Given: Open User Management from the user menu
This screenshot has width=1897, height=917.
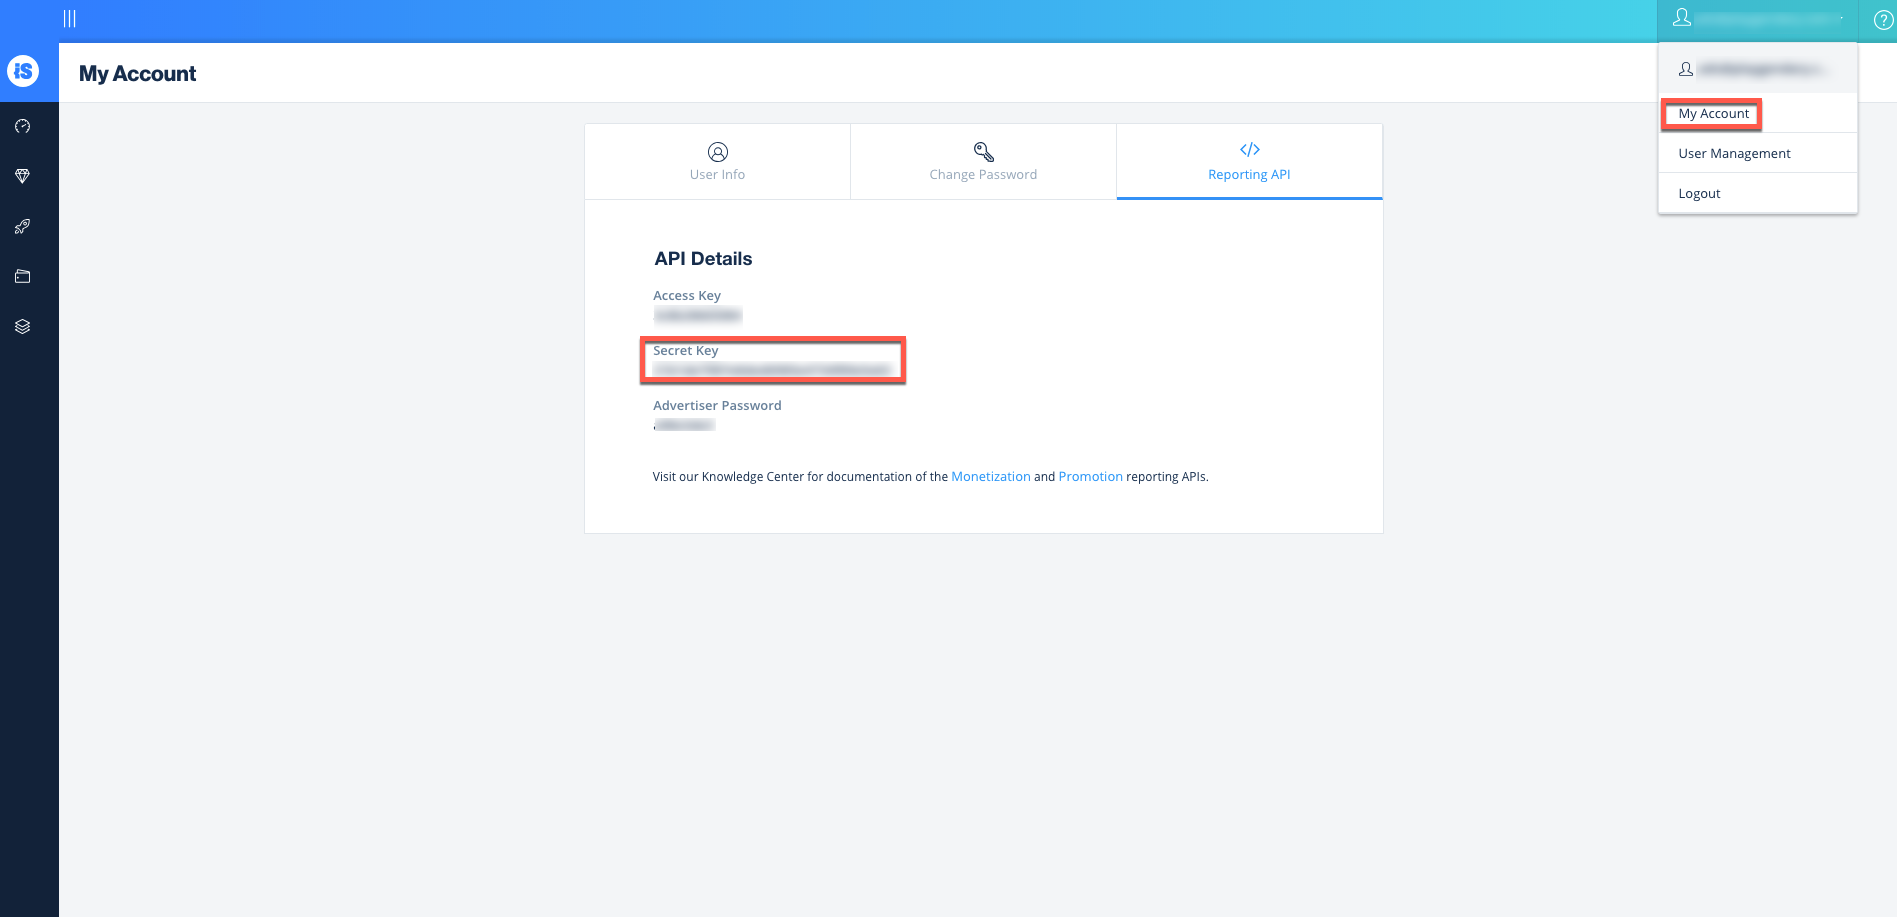Looking at the screenshot, I should coord(1734,154).
